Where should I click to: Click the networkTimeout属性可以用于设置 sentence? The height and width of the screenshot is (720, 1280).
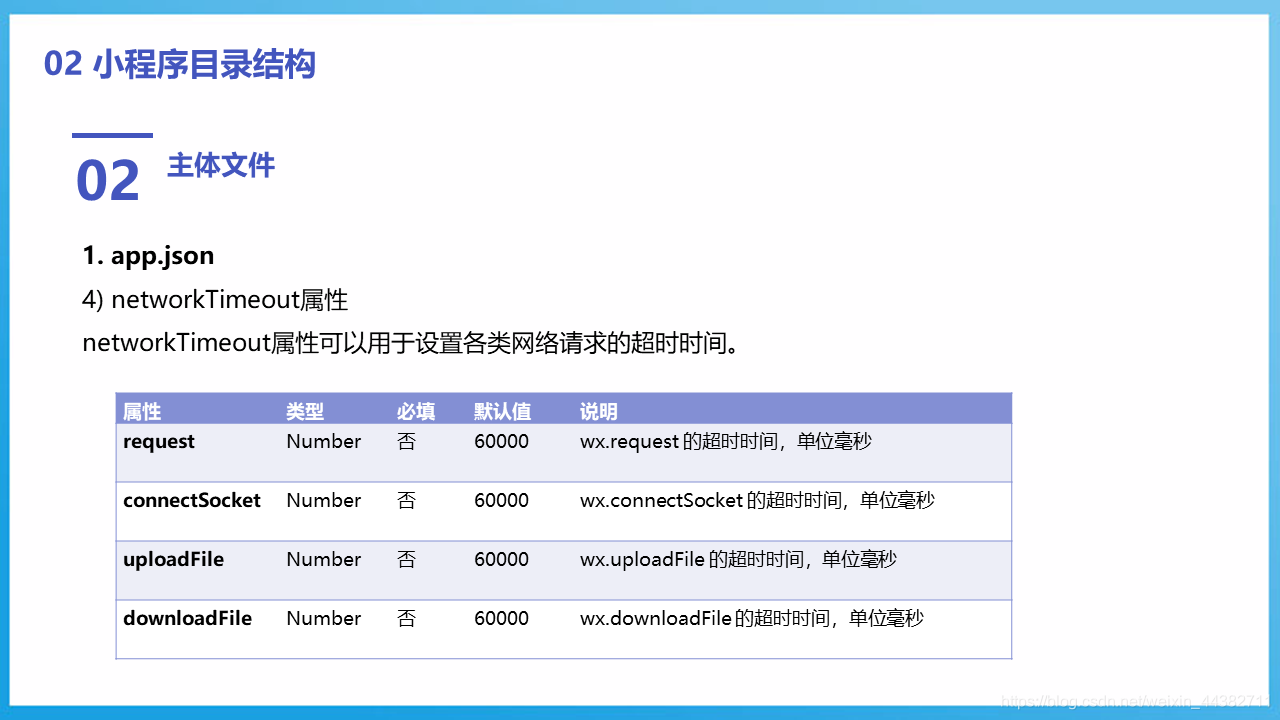tap(411, 343)
